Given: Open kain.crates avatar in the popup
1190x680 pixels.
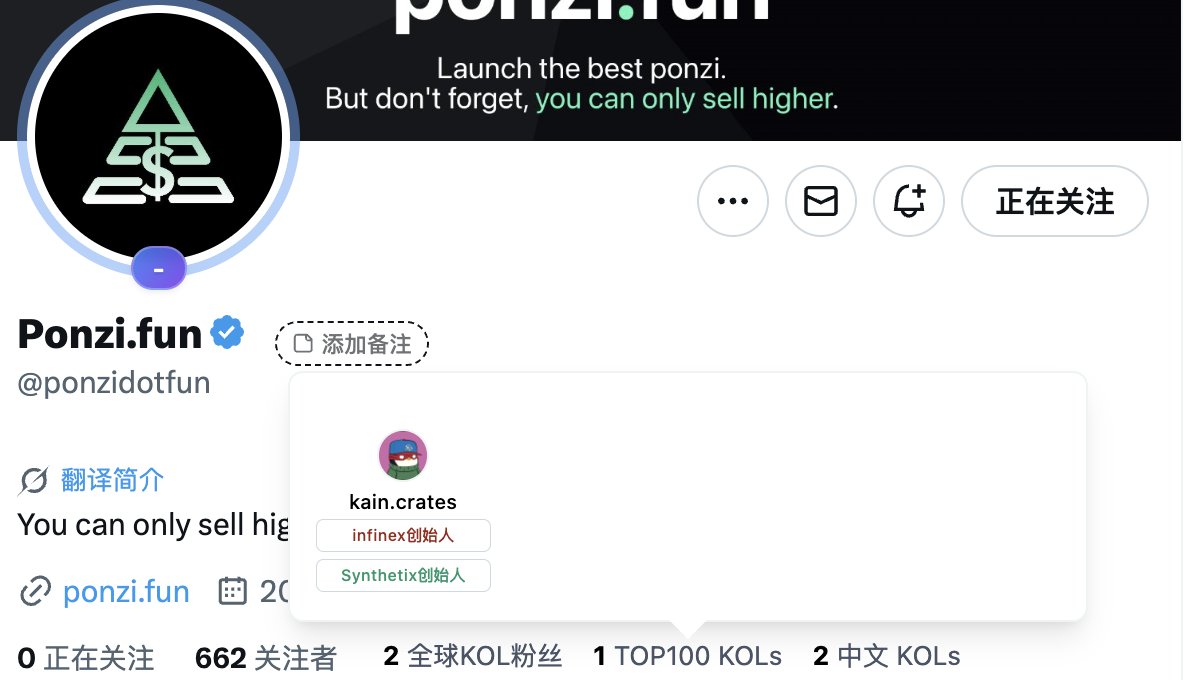Looking at the screenshot, I should point(403,455).
